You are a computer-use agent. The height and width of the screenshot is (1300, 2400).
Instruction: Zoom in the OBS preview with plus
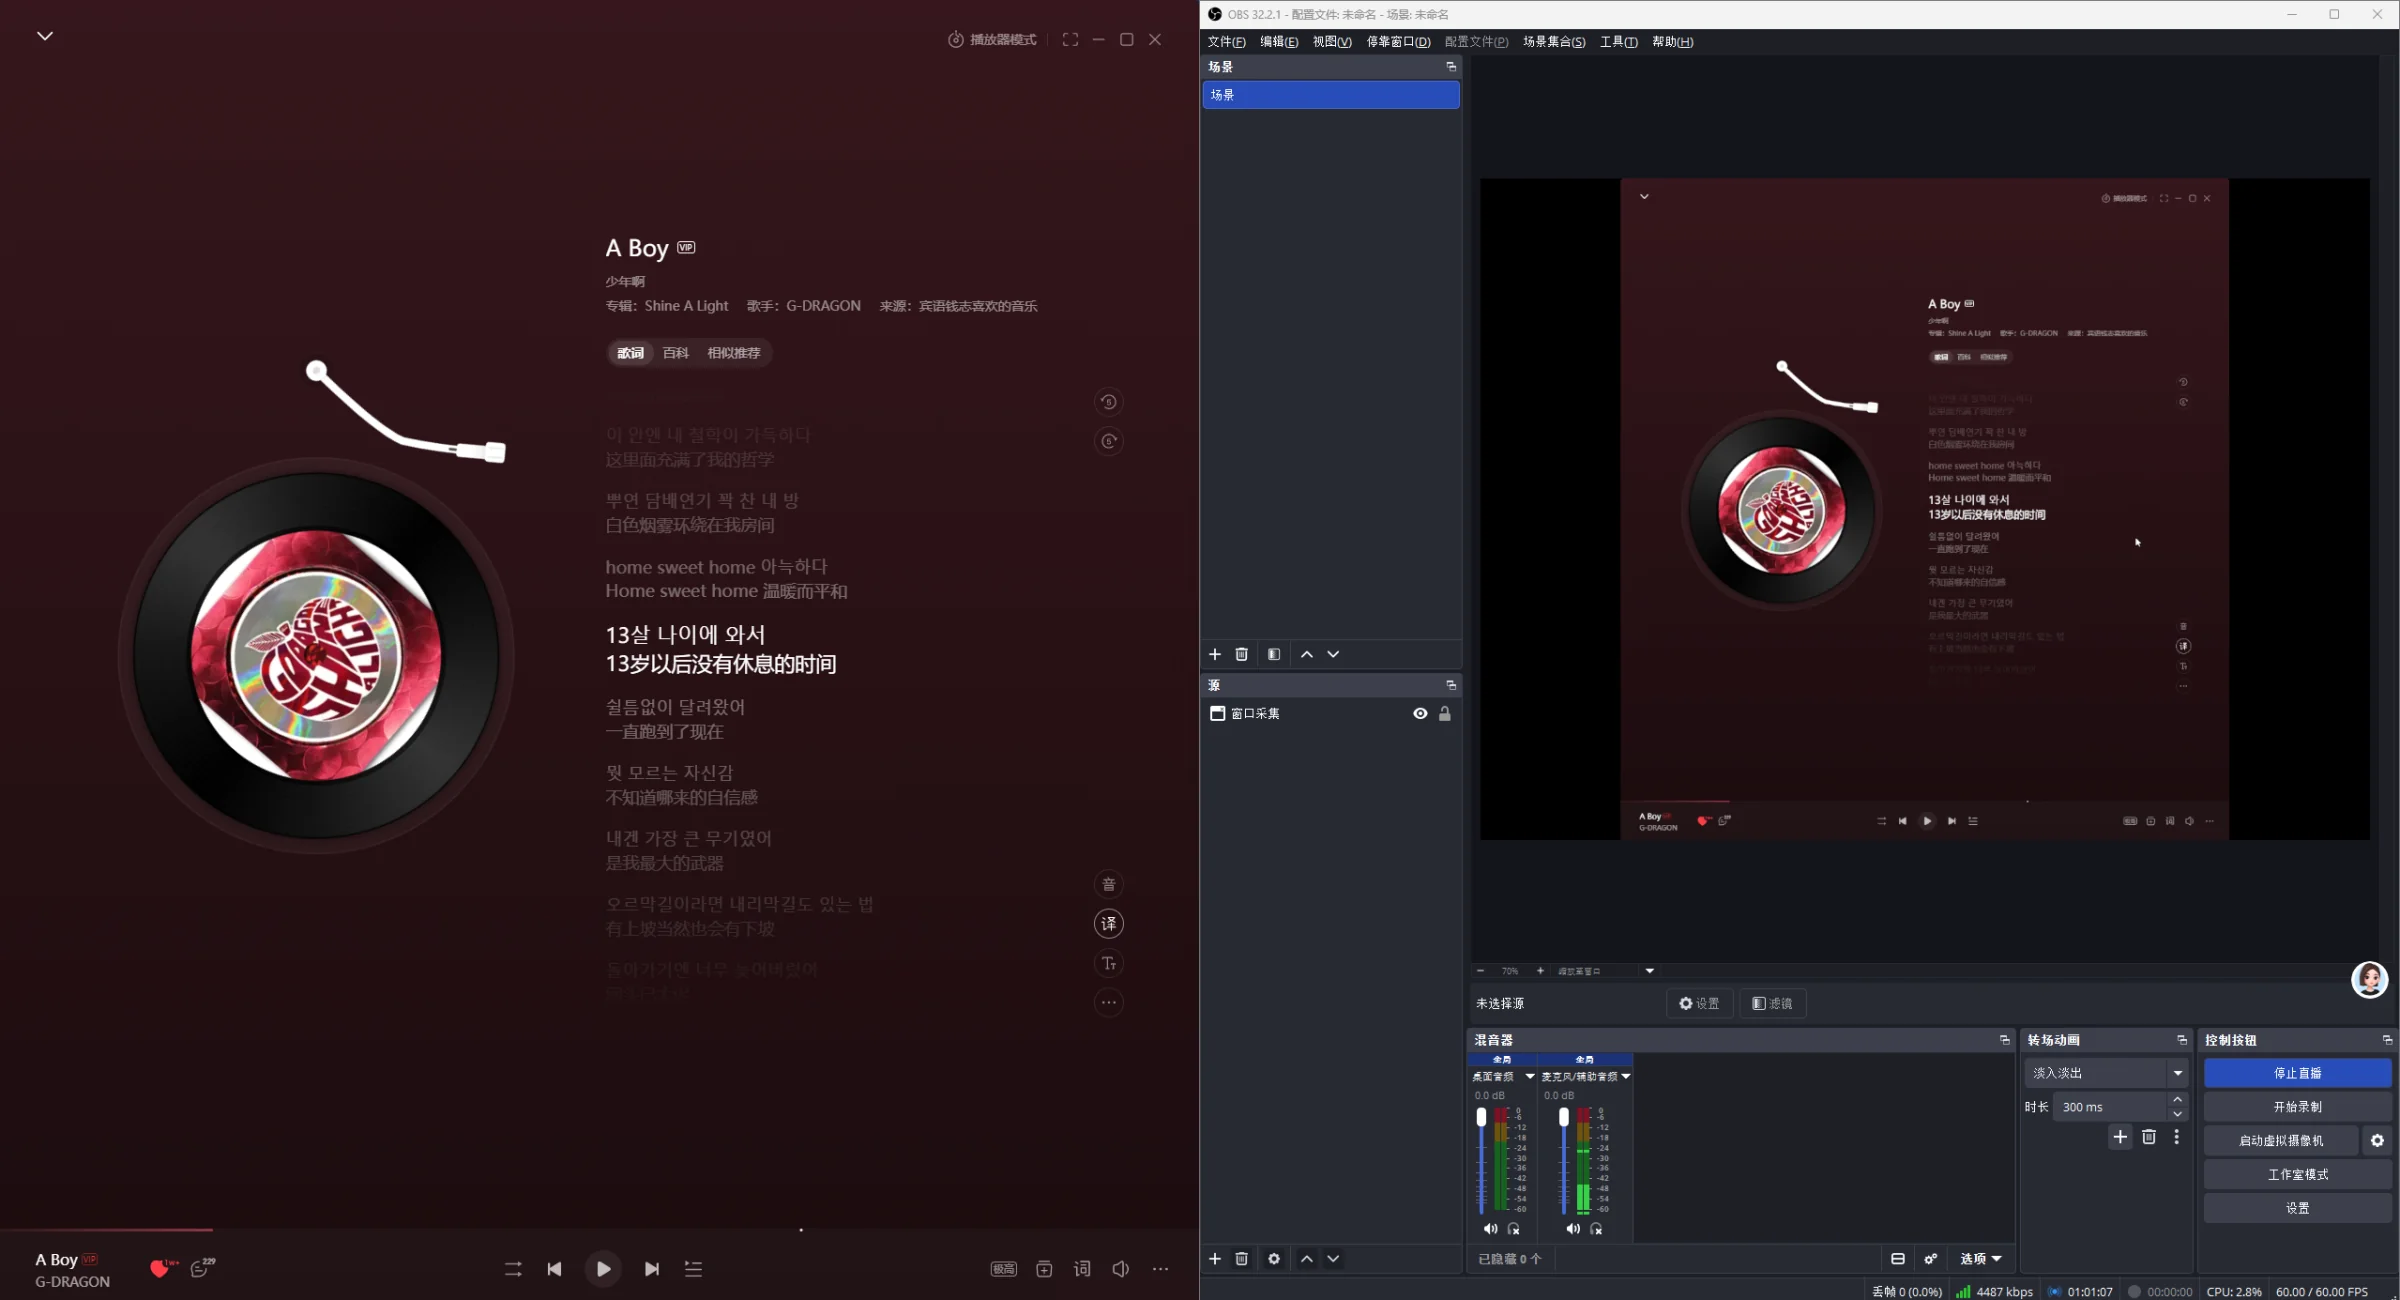pos(1540,971)
